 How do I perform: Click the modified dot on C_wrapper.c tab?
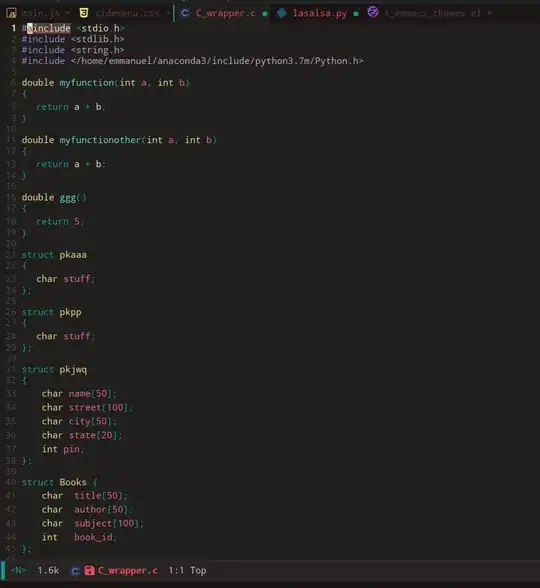click(x=265, y=14)
